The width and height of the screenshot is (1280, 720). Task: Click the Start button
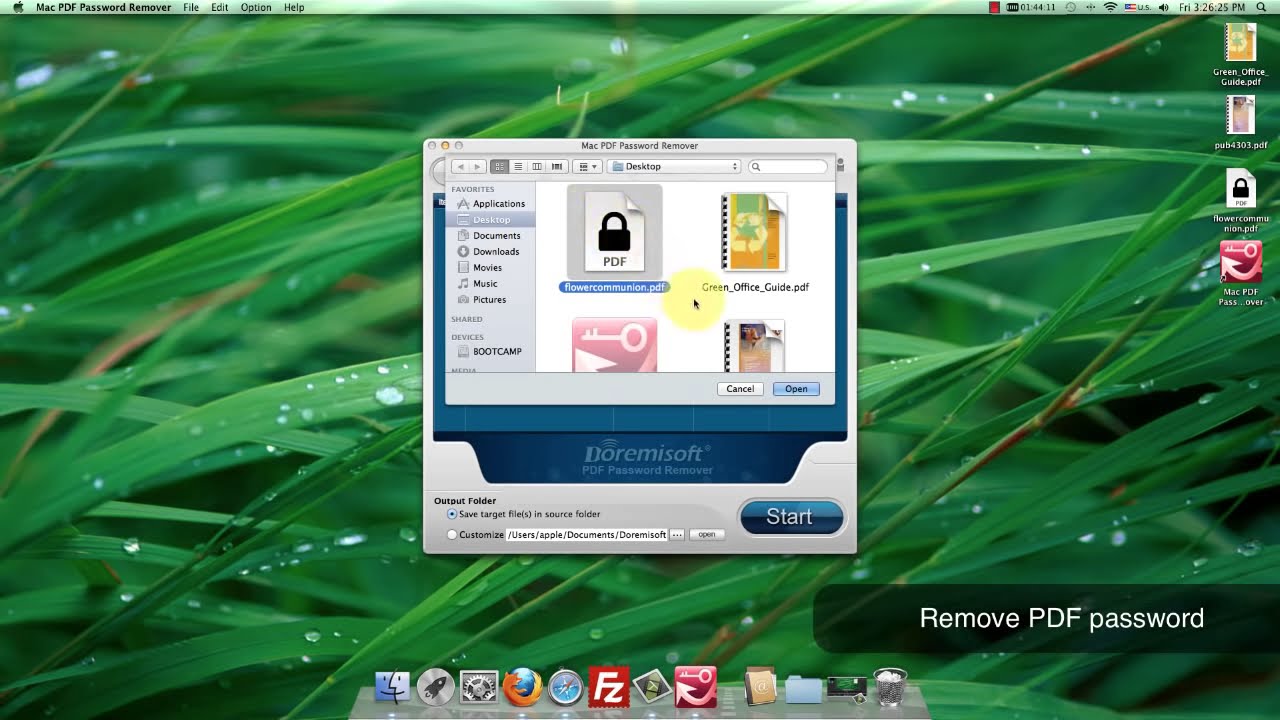pyautogui.click(x=791, y=517)
